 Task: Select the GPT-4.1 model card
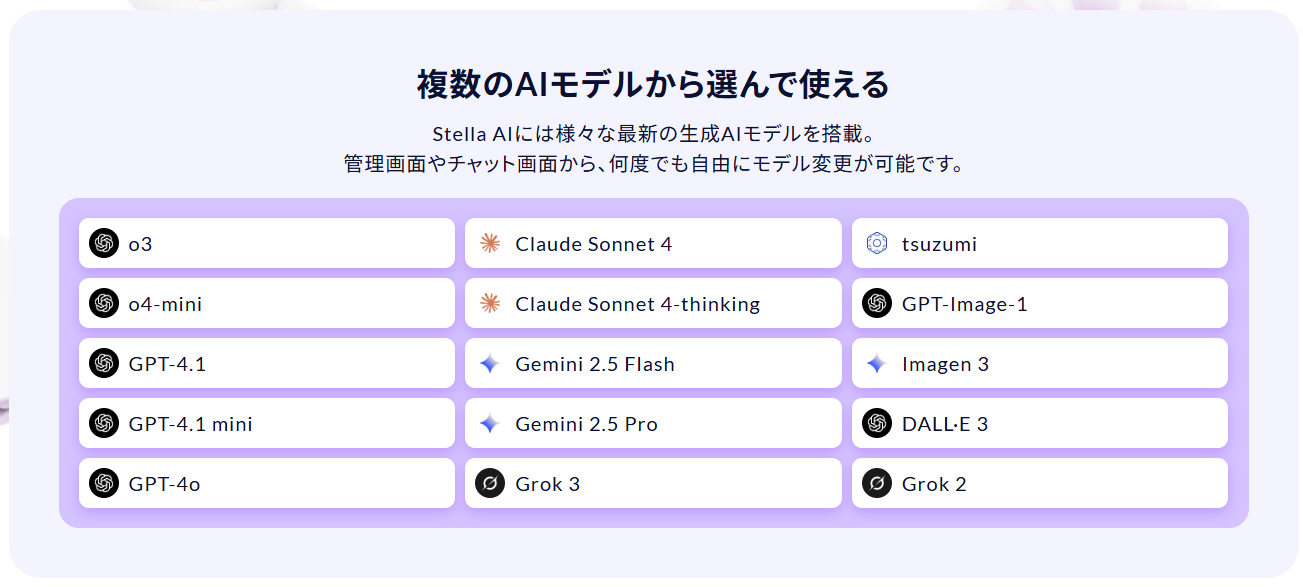(267, 363)
